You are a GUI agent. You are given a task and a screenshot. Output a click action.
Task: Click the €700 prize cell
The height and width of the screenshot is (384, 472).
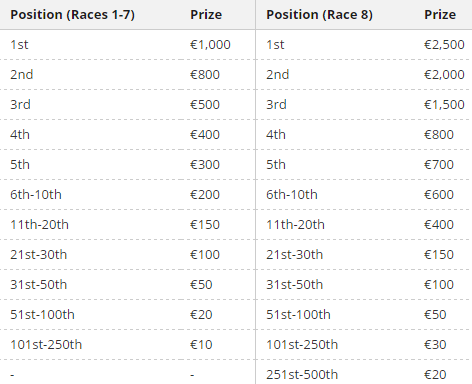point(439,165)
